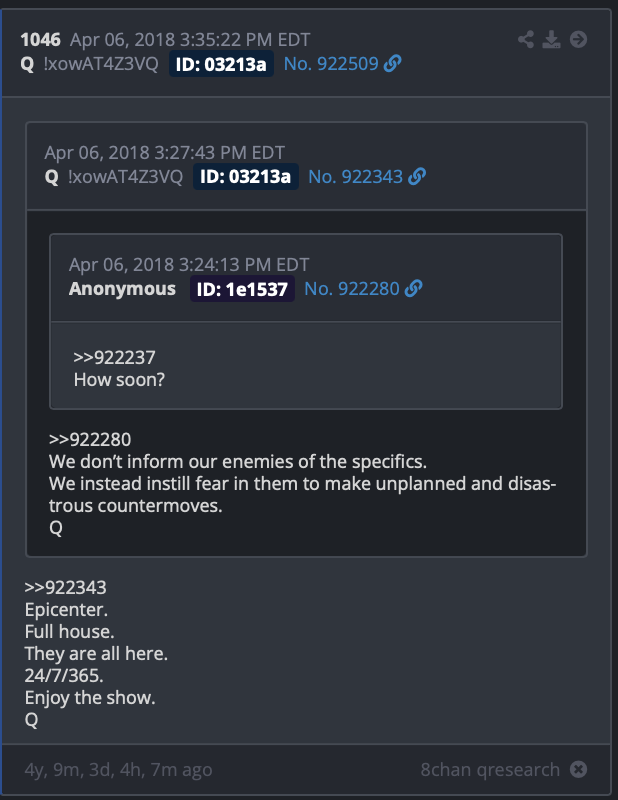The width and height of the screenshot is (618, 800).
Task: Click the >>922343 reply reference
Action: 66,587
